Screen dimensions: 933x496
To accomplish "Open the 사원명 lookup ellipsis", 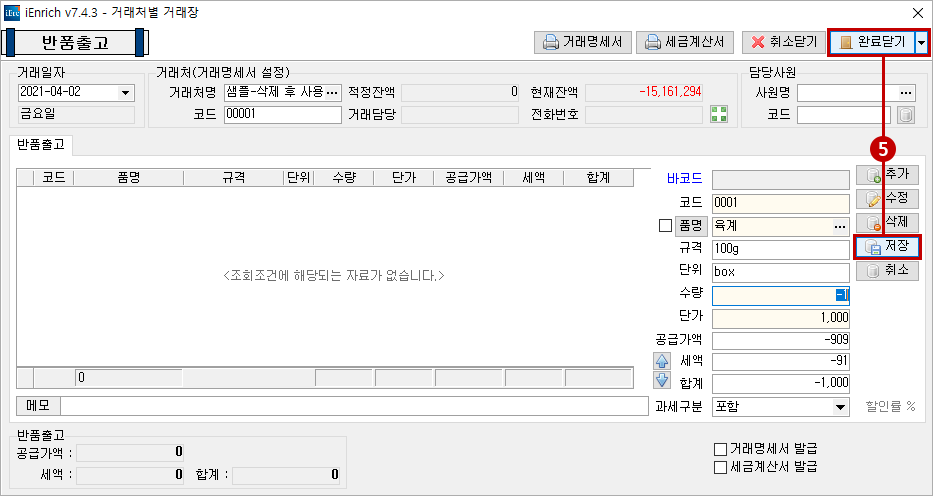I will pos(906,93).
